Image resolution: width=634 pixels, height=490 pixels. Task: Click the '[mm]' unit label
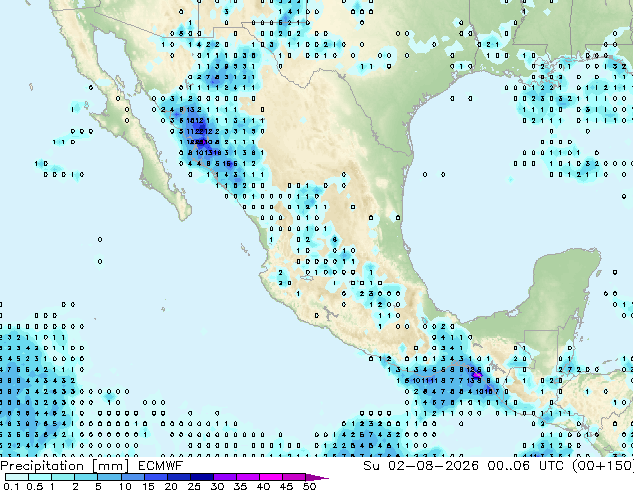point(111,466)
